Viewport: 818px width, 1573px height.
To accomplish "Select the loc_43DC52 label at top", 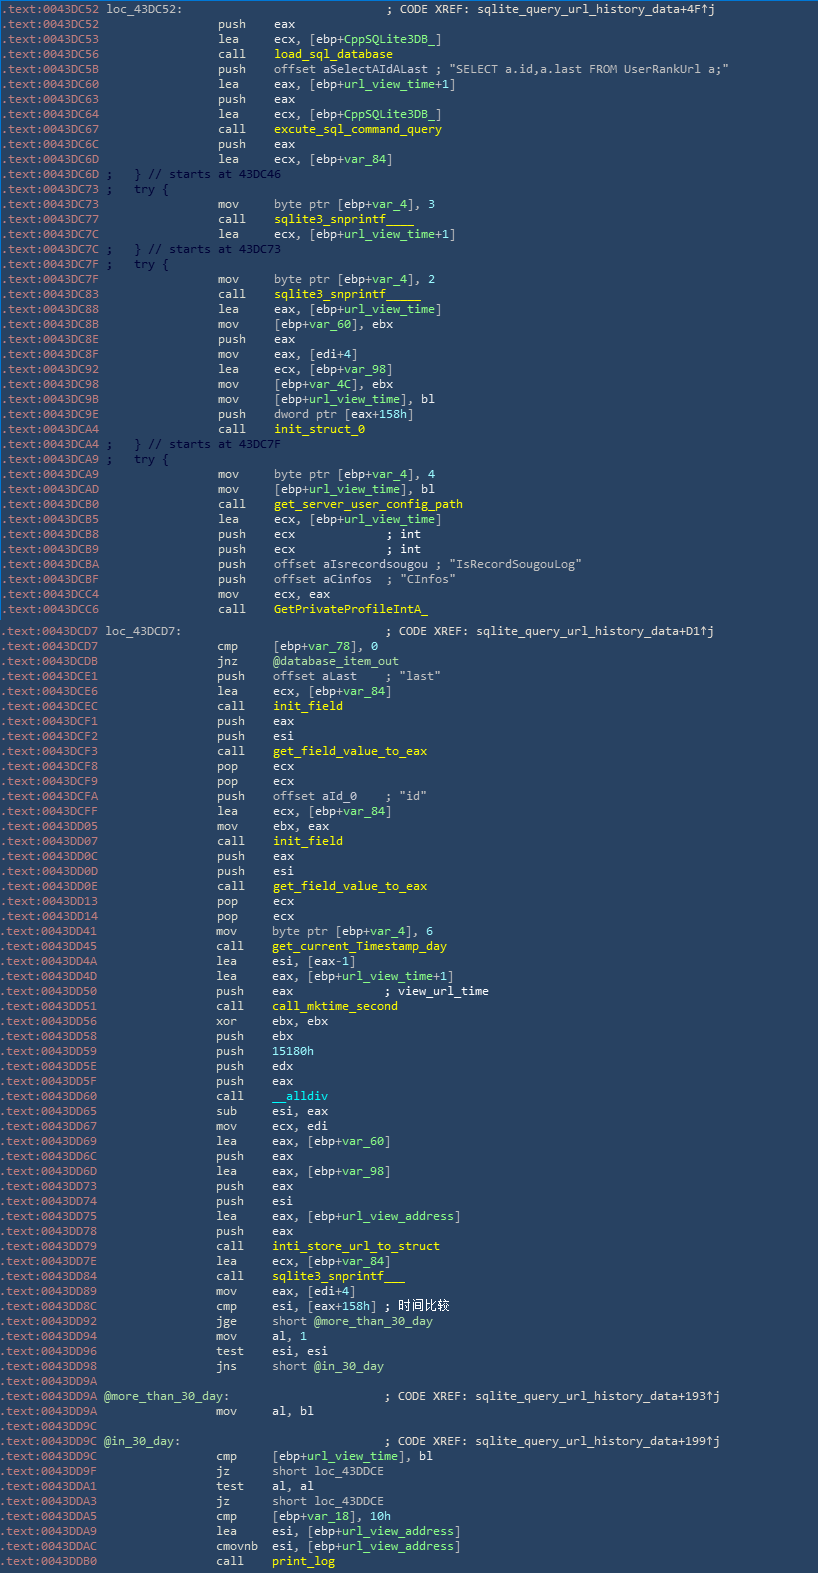I will tap(144, 9).
